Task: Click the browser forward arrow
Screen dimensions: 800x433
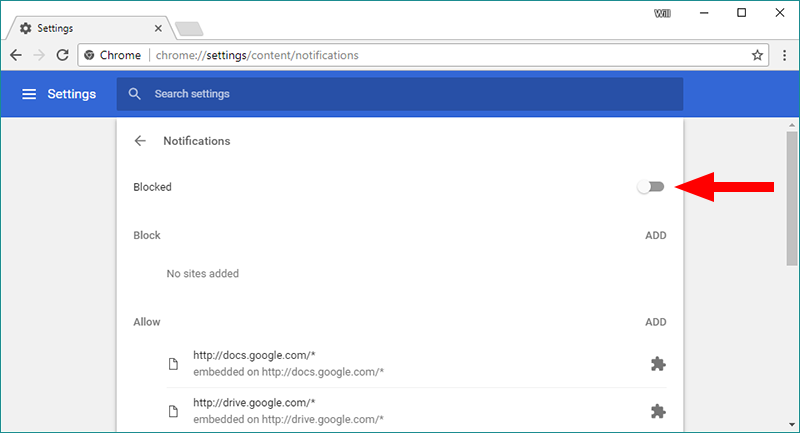Action: pos(39,55)
